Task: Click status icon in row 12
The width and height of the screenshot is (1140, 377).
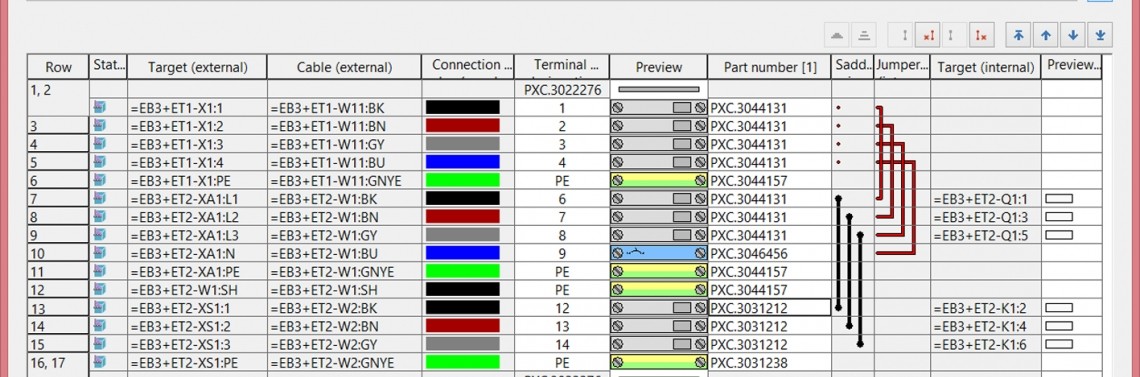Action: [x=100, y=289]
